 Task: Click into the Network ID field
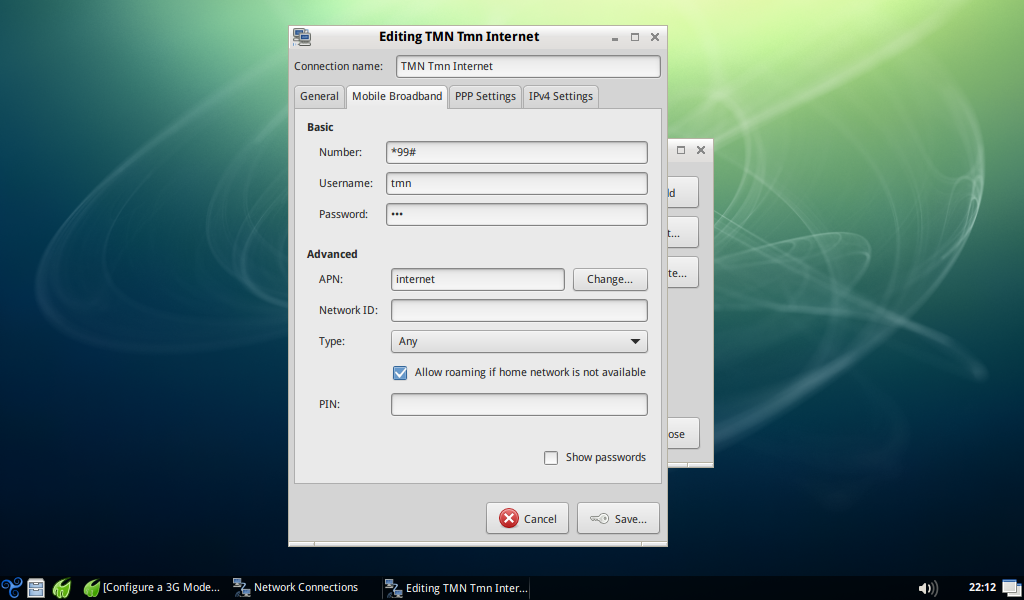coord(519,311)
